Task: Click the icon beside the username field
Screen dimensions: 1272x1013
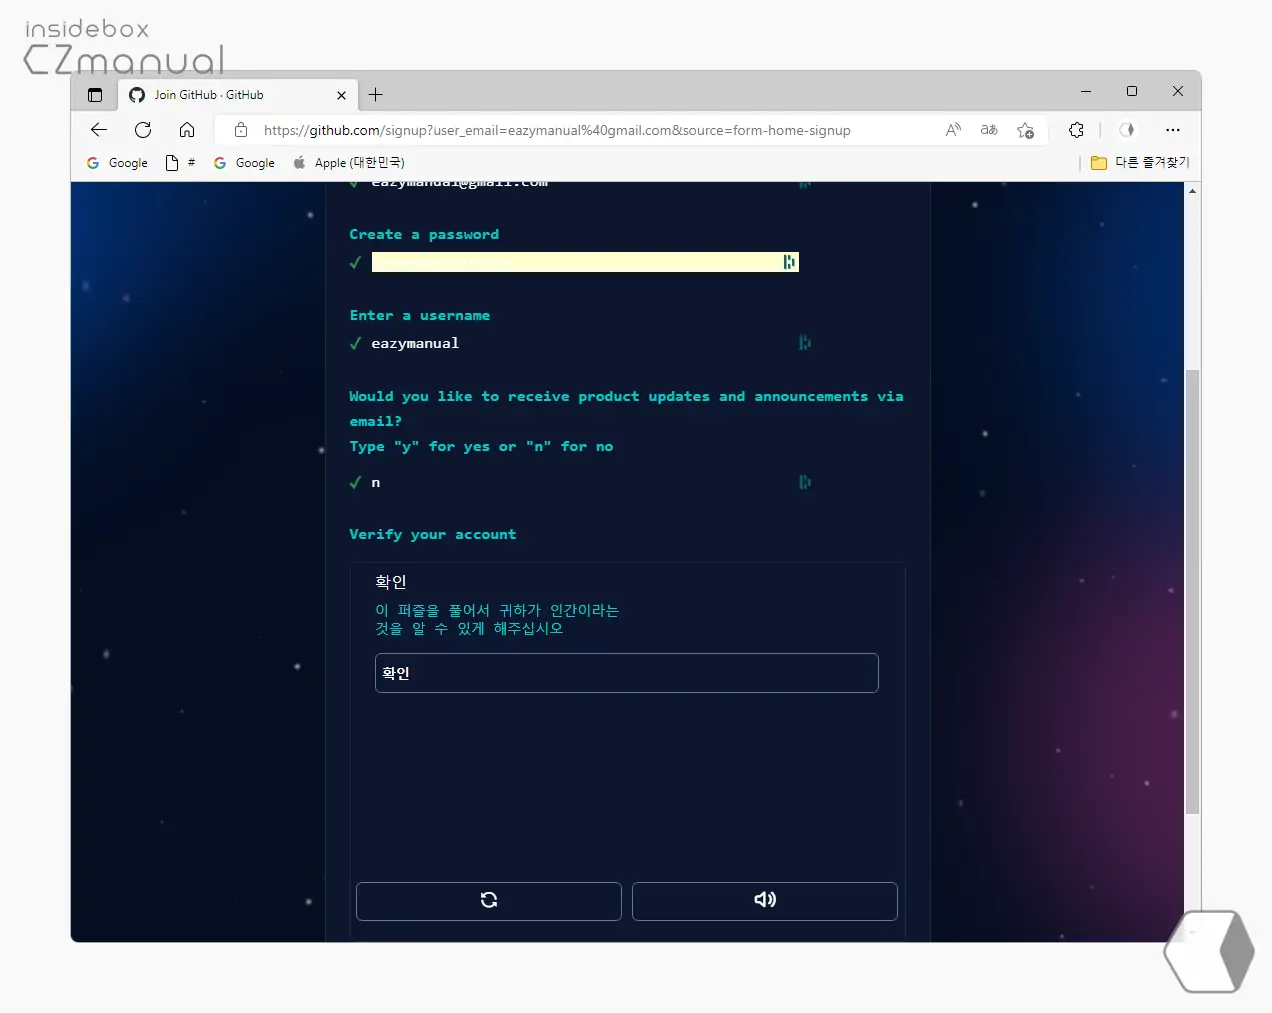Action: (x=804, y=343)
